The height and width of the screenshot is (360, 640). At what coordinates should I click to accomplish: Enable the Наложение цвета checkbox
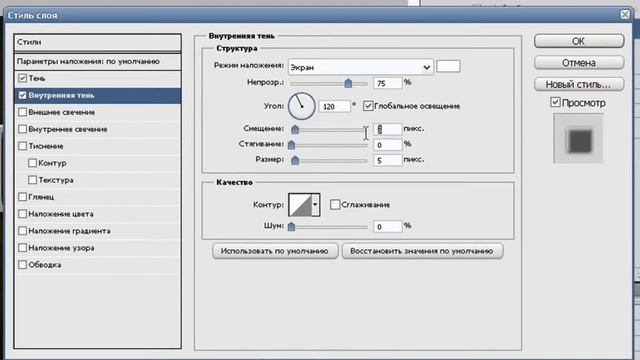pyautogui.click(x=22, y=213)
